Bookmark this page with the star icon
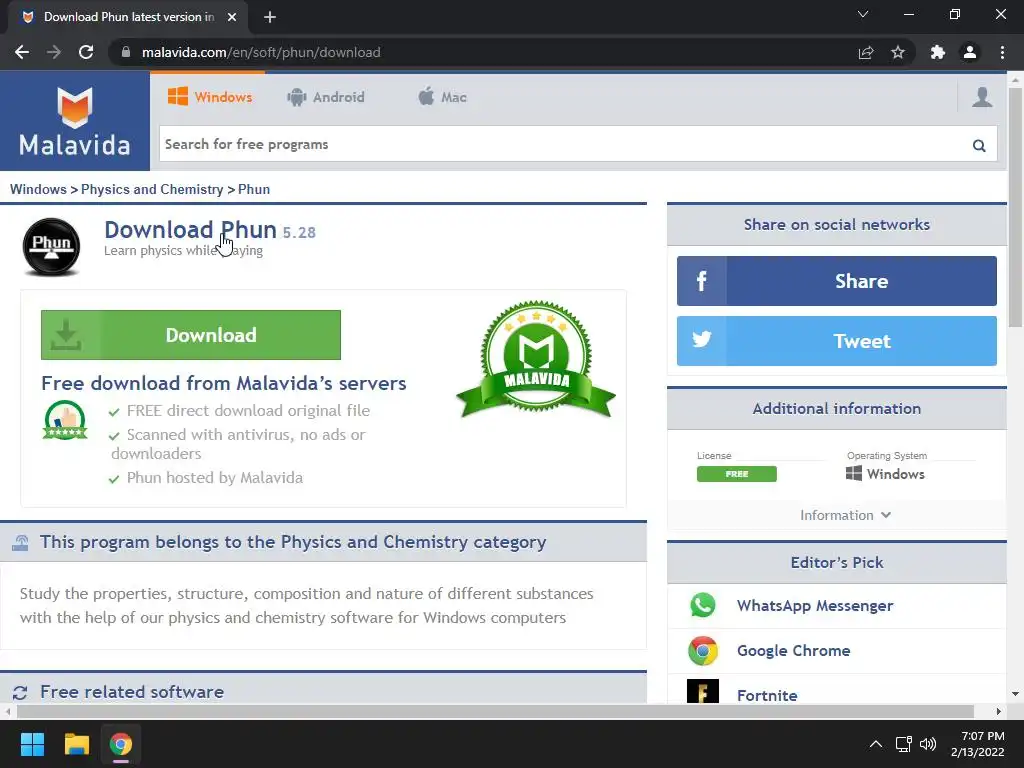The width and height of the screenshot is (1024, 768). pos(898,52)
